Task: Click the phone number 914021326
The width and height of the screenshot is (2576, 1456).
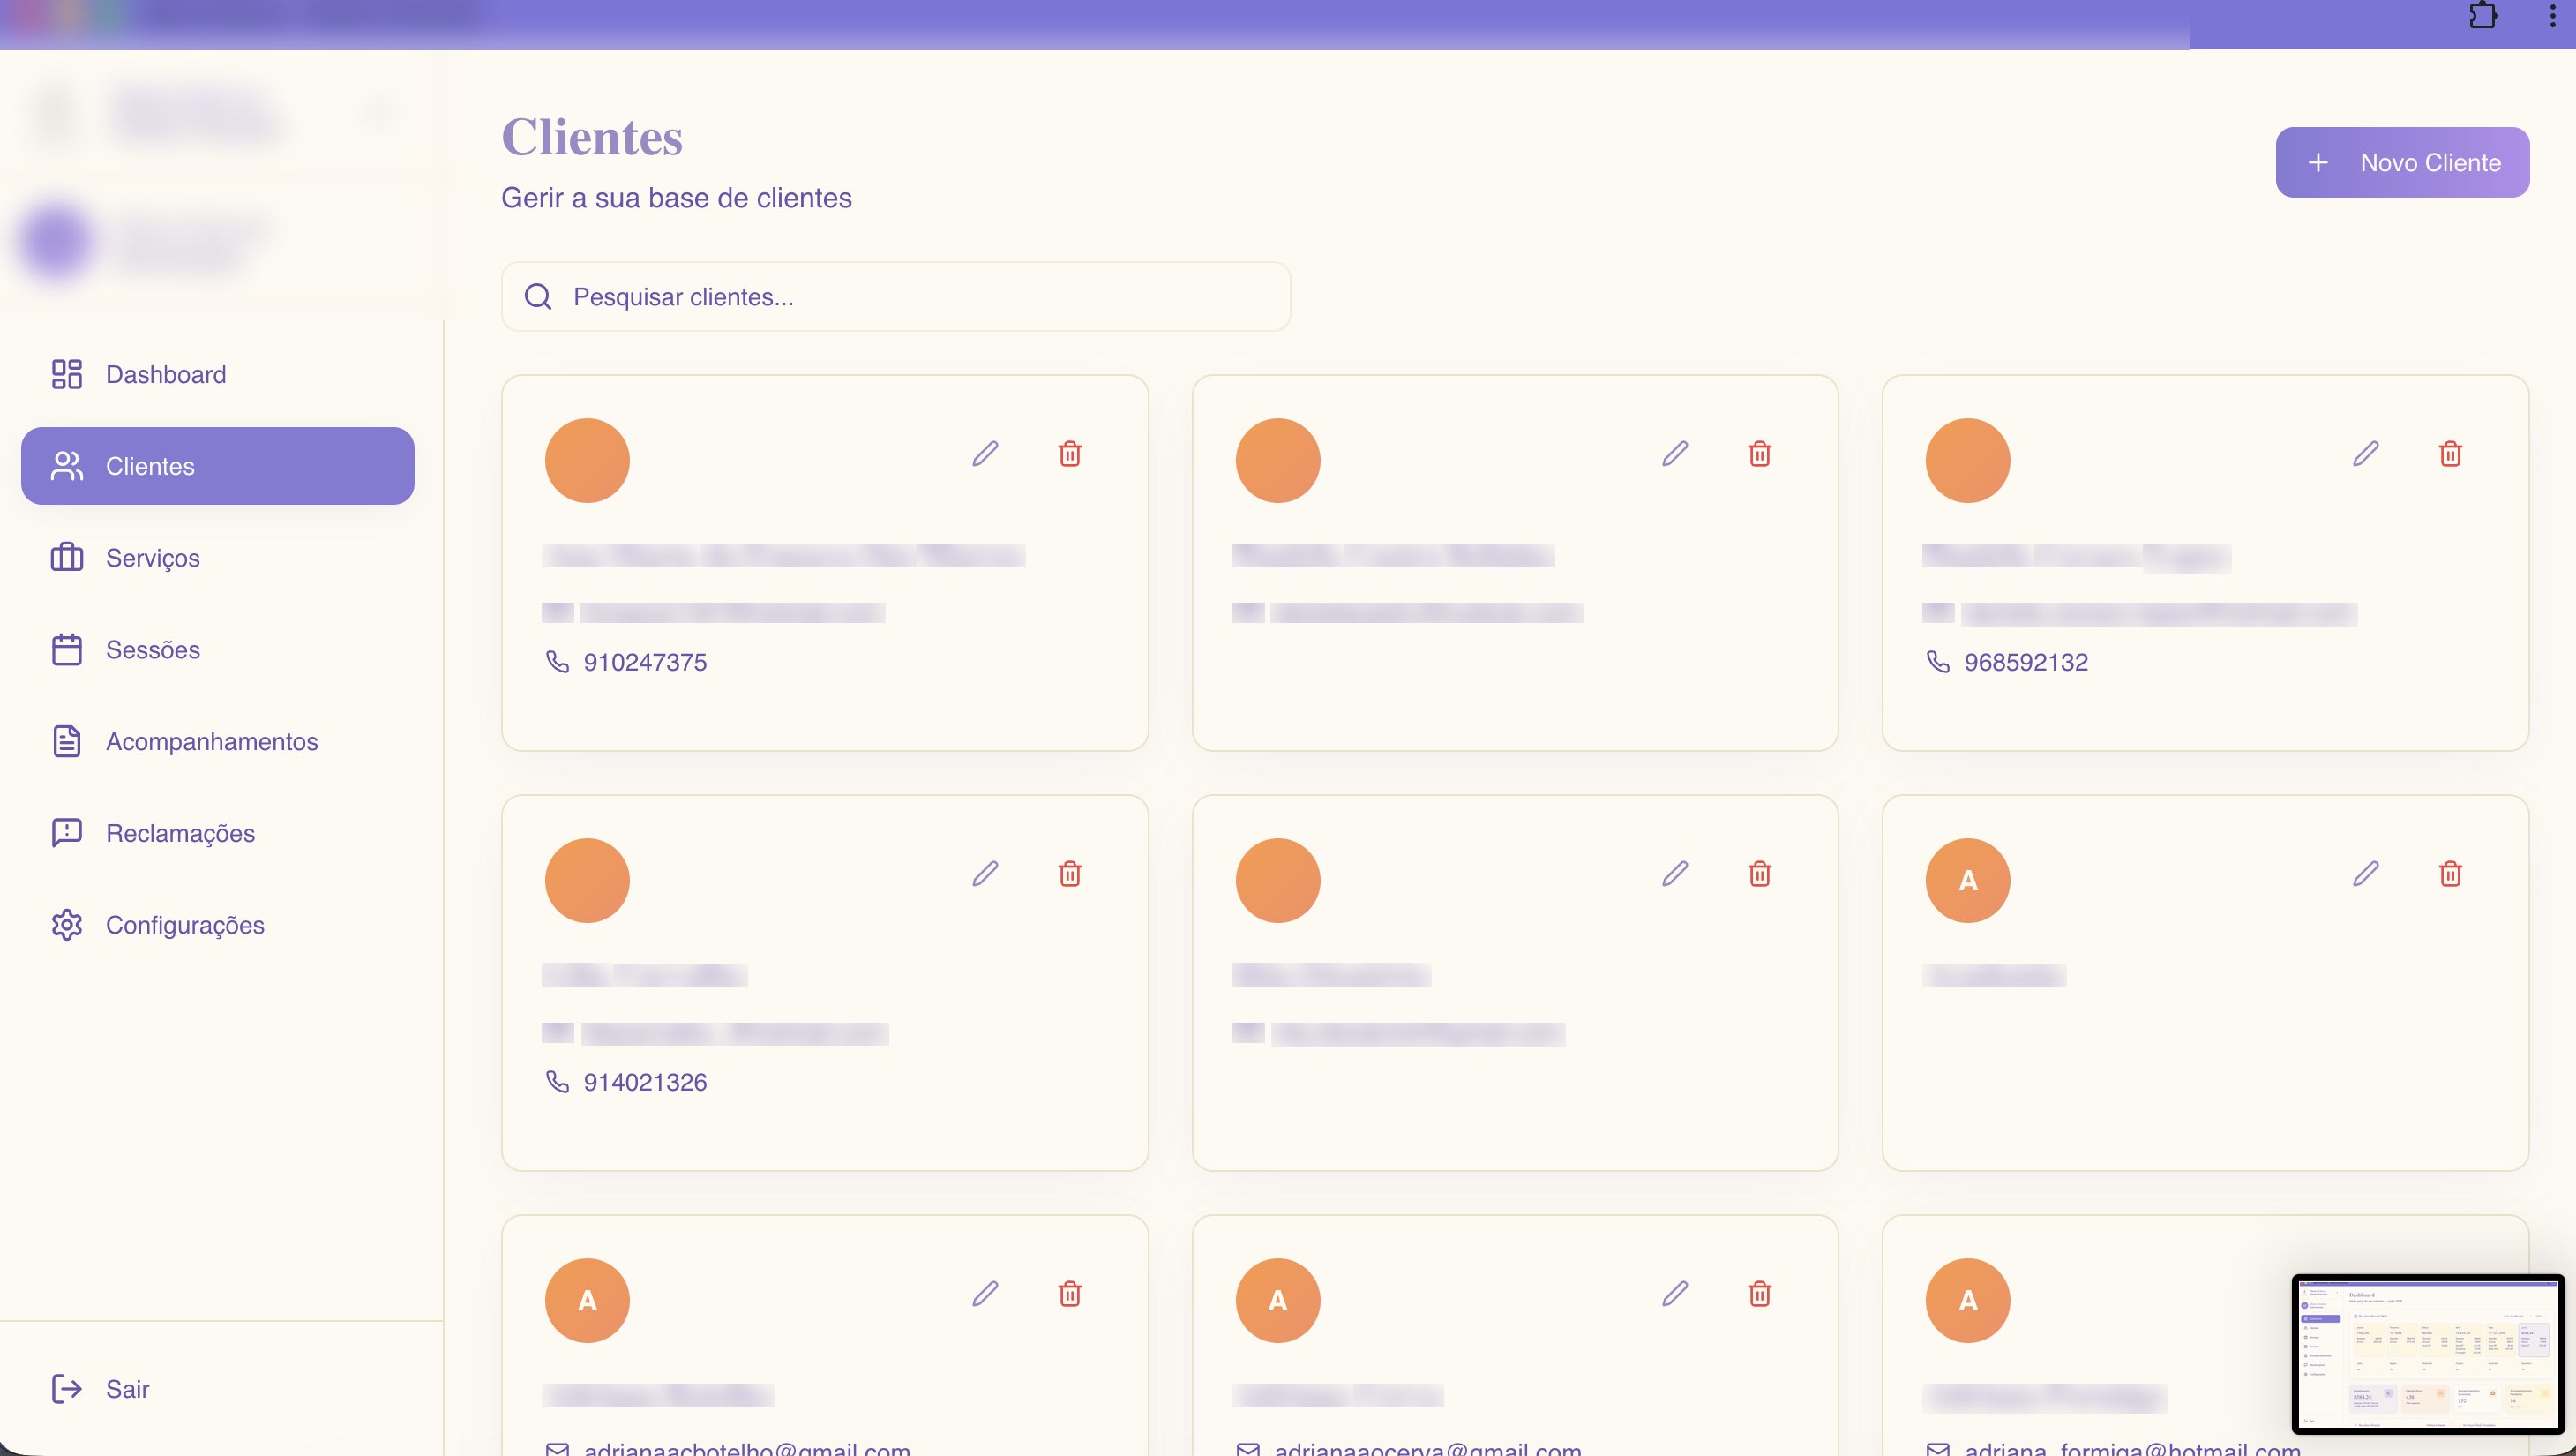Action: coord(645,1082)
